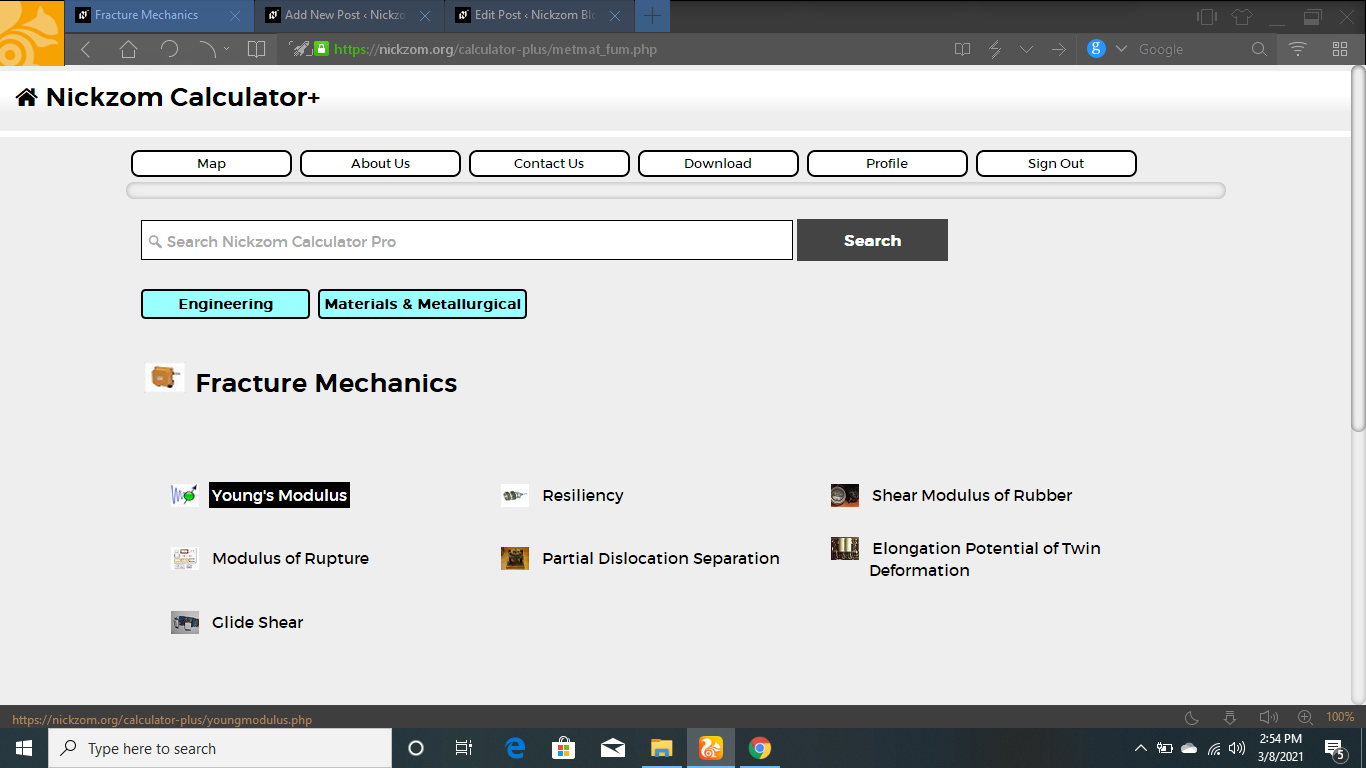The width and height of the screenshot is (1366, 768).
Task: Show hidden system tray icons arrow
Action: (1140, 748)
